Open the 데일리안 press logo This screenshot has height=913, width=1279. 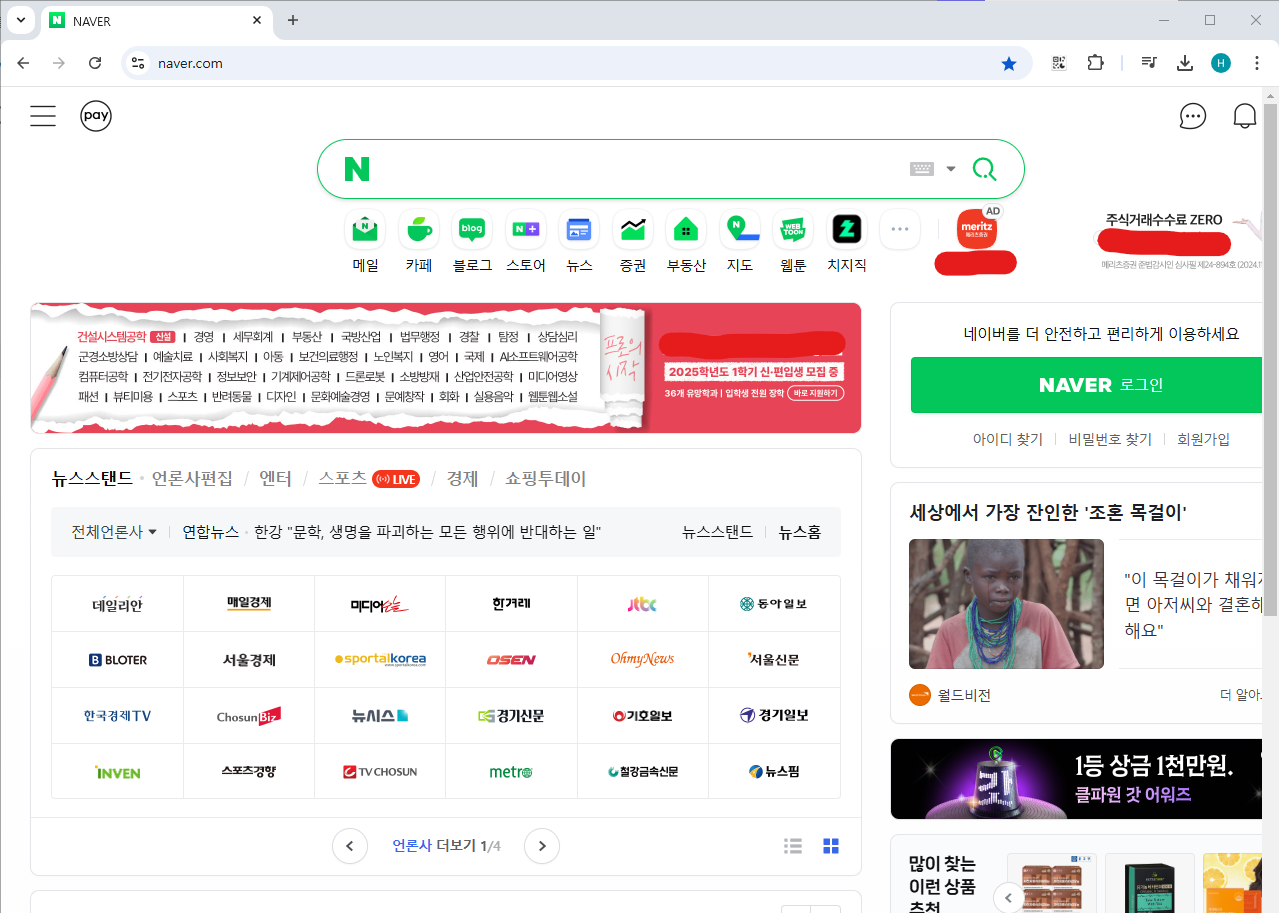pyautogui.click(x=118, y=604)
